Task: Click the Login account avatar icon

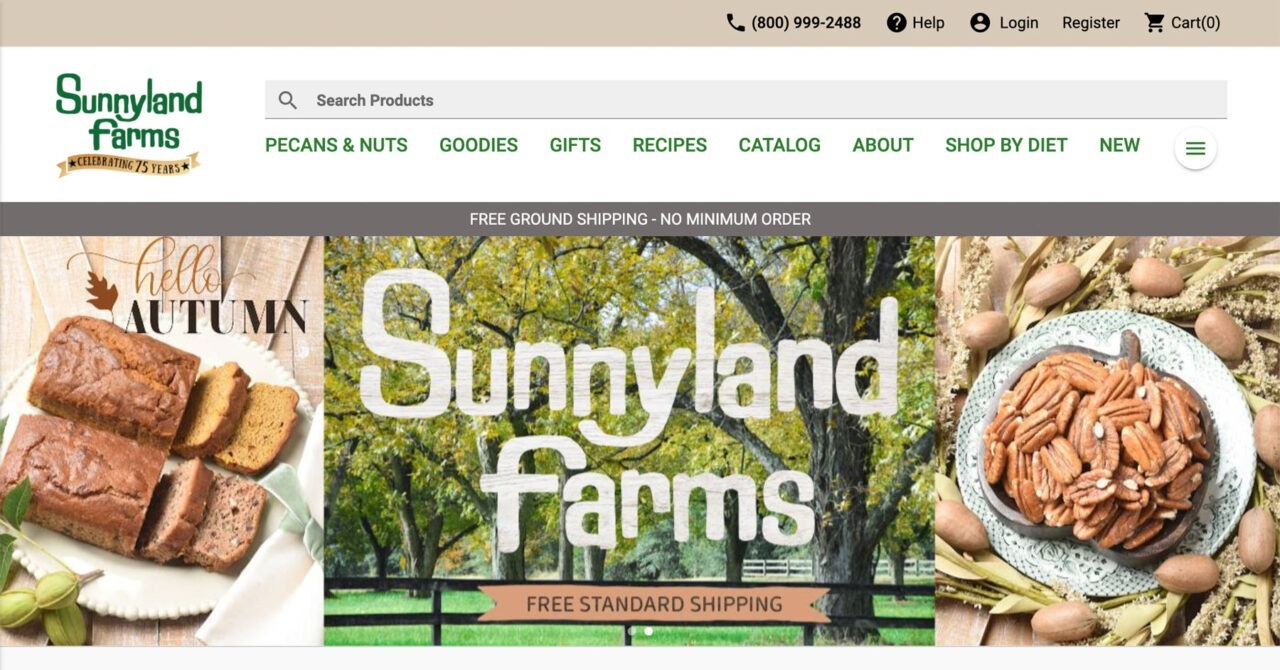Action: [x=980, y=23]
